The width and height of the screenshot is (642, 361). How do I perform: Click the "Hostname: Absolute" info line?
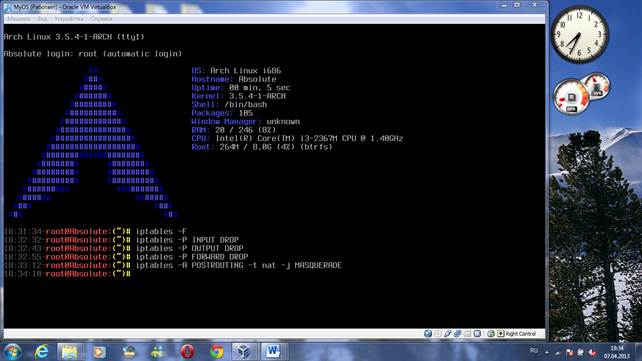pyautogui.click(x=234, y=79)
